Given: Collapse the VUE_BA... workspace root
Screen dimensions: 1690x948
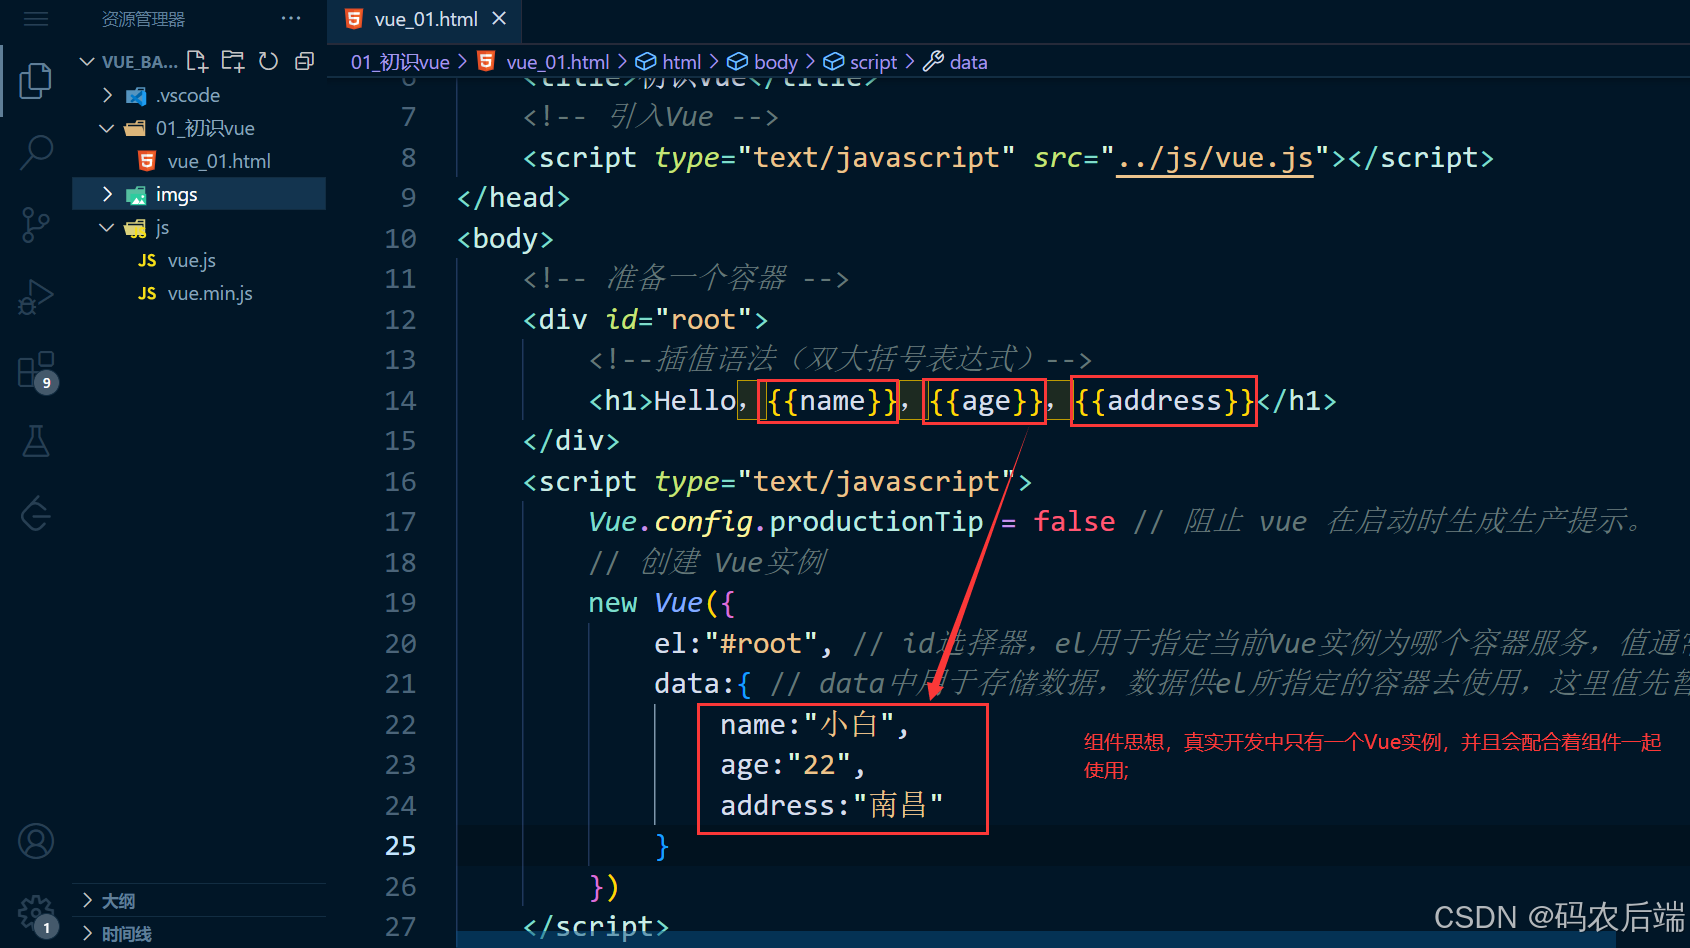Looking at the screenshot, I should click(x=128, y=61).
